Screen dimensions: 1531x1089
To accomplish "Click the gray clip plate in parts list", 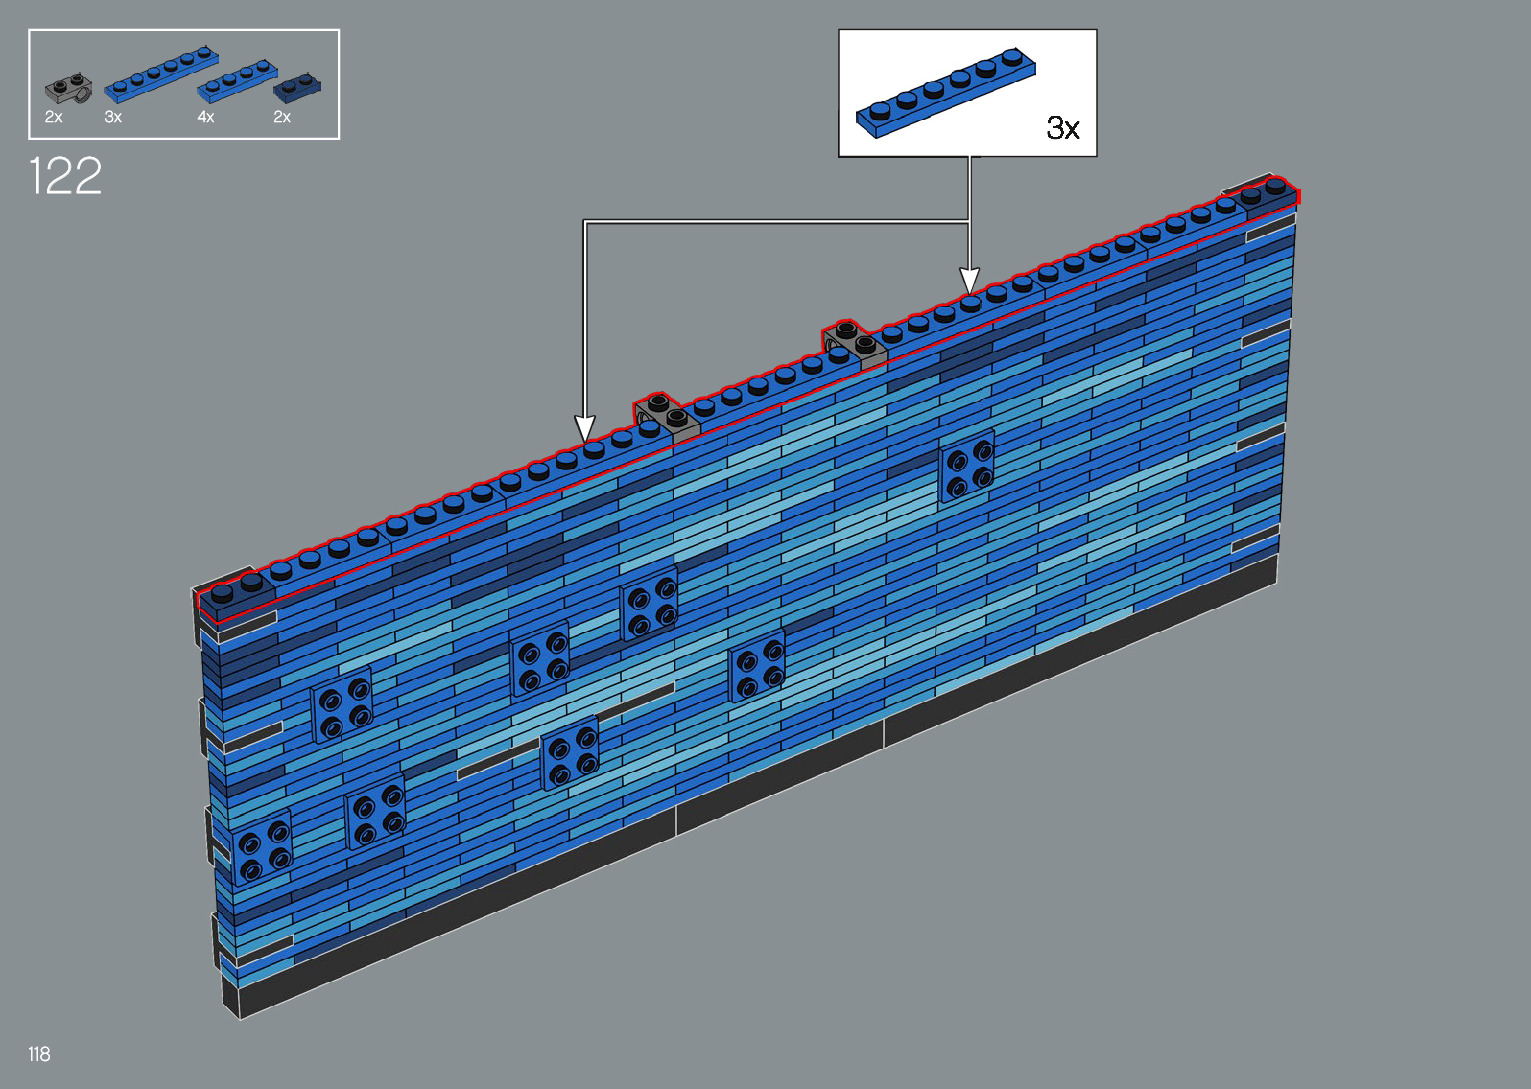I will click(x=67, y=90).
